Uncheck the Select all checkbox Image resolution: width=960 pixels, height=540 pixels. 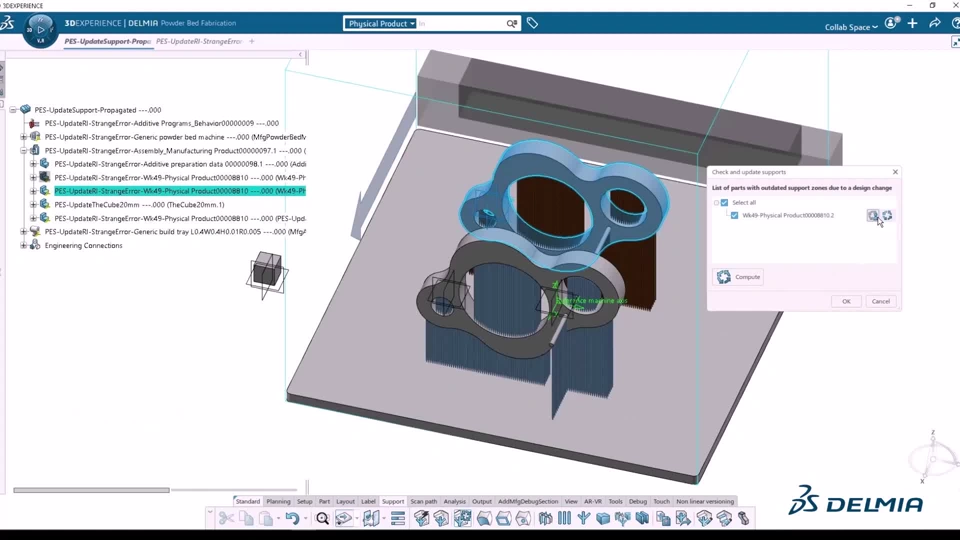pos(724,203)
